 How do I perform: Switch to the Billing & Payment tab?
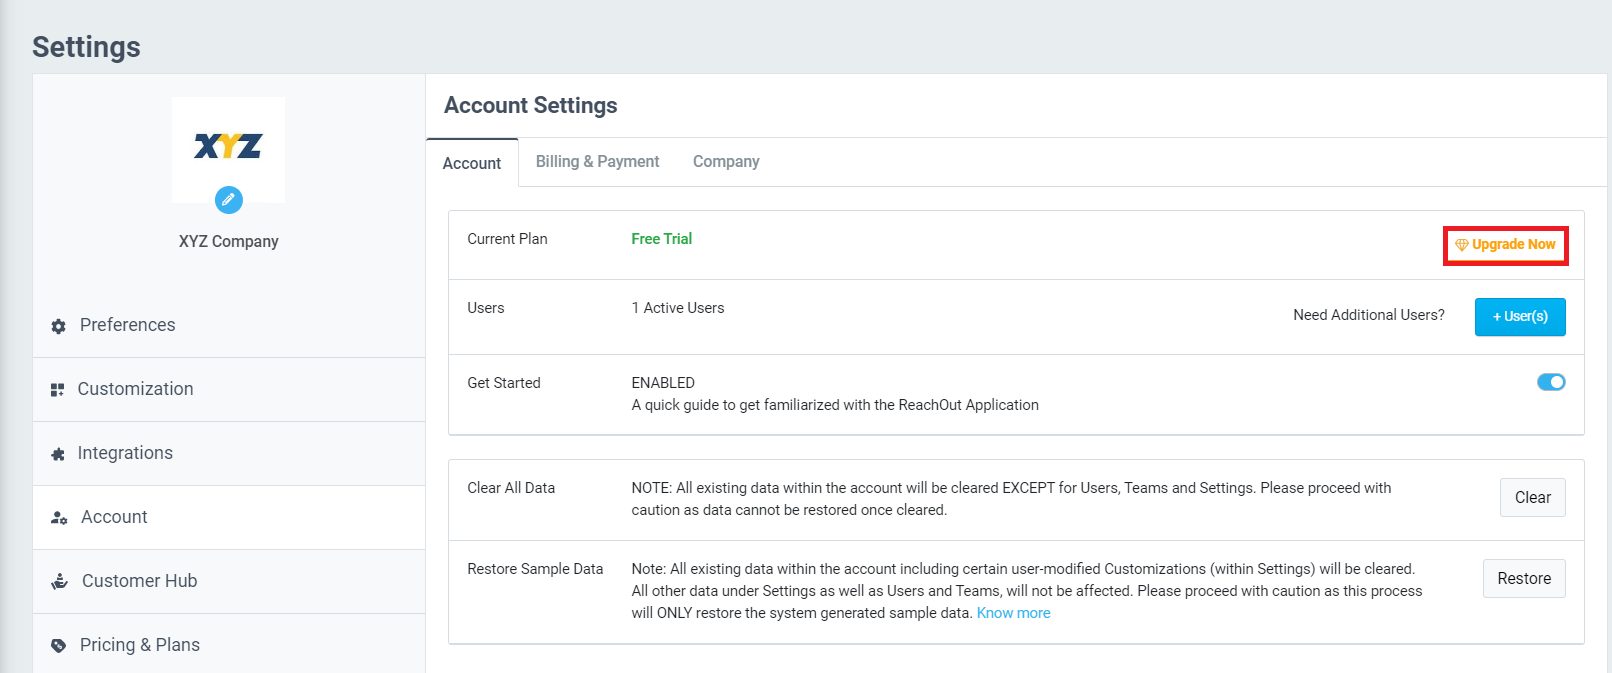pos(597,162)
